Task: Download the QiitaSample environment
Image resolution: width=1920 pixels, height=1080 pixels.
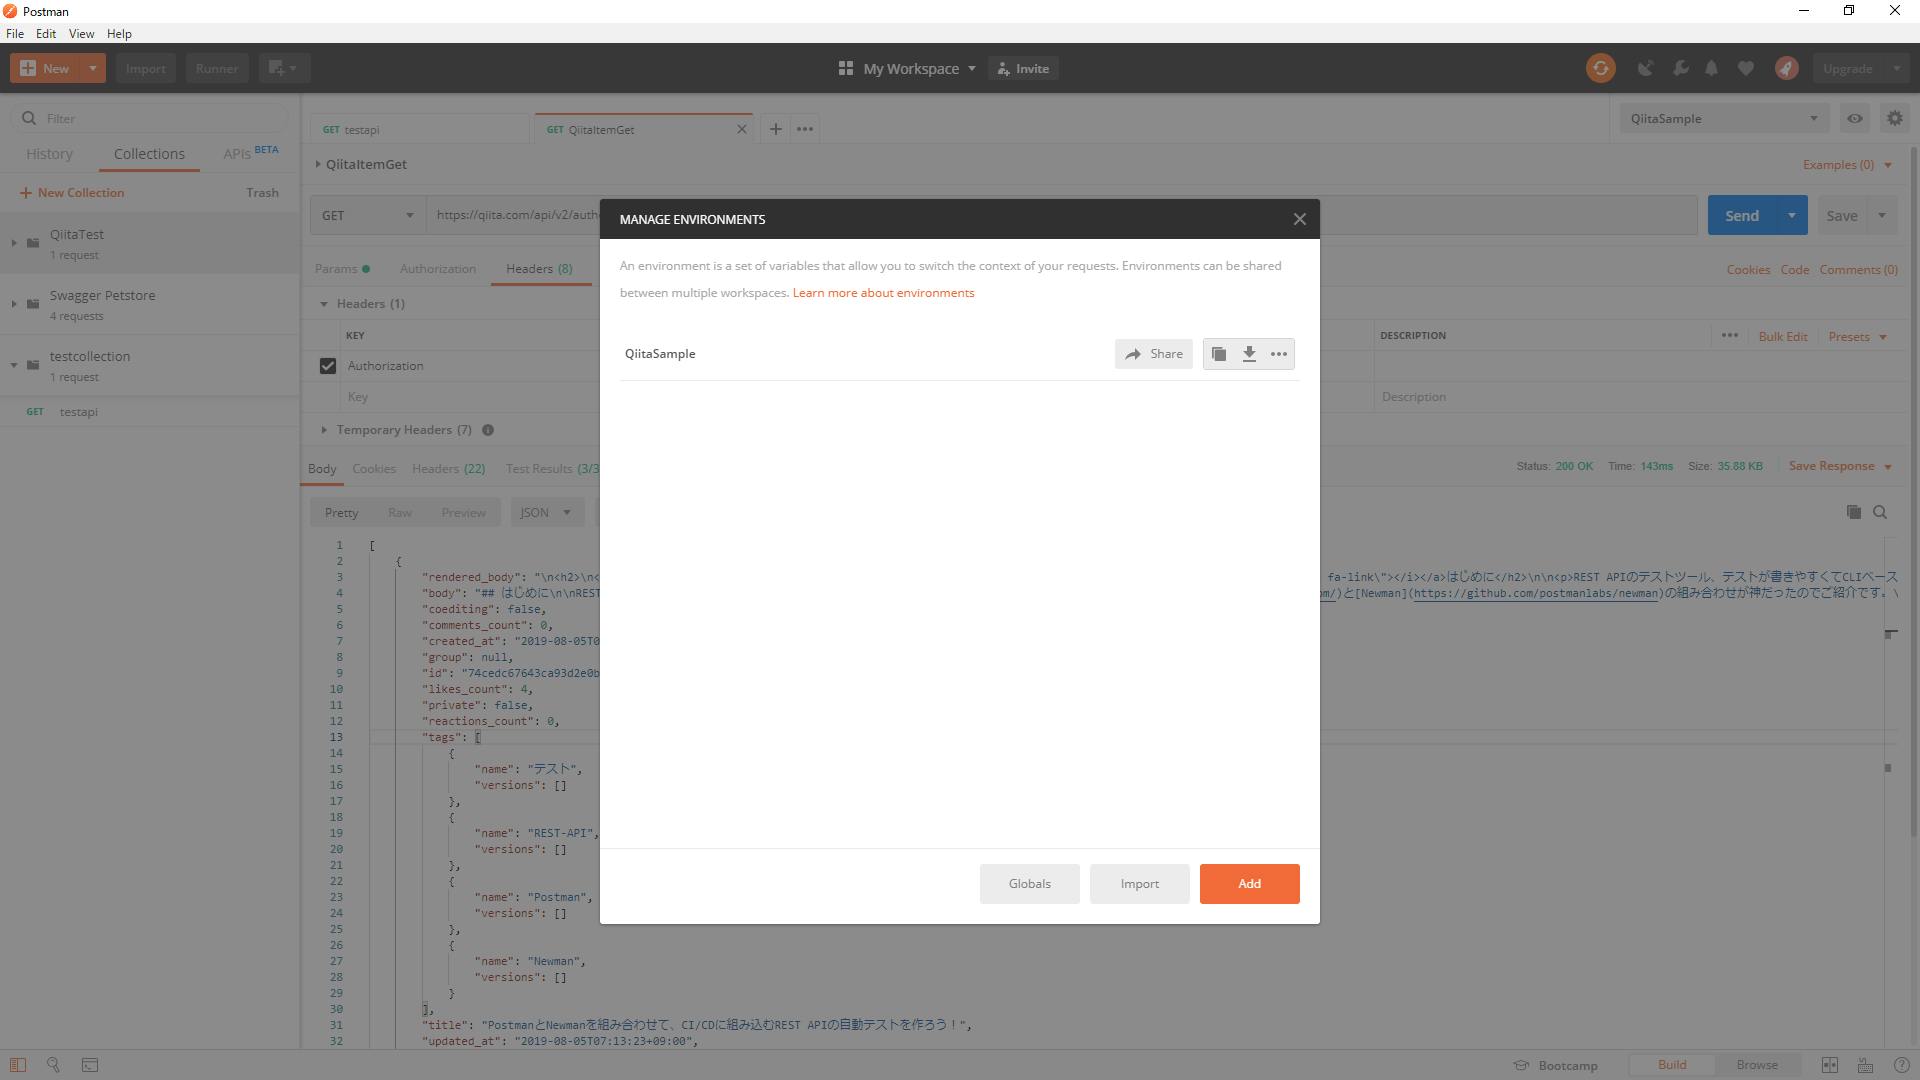Action: click(x=1249, y=354)
